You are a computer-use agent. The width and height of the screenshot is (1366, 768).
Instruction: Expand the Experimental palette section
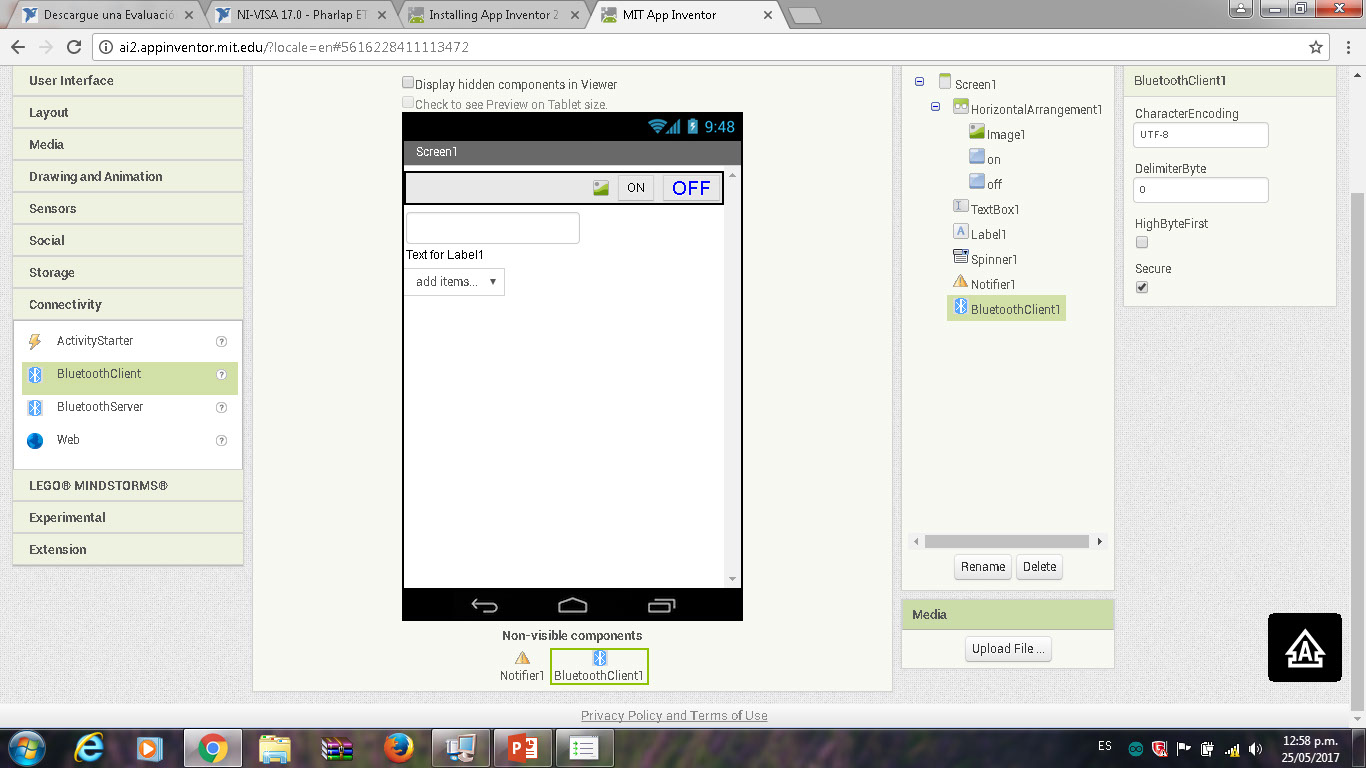point(128,518)
